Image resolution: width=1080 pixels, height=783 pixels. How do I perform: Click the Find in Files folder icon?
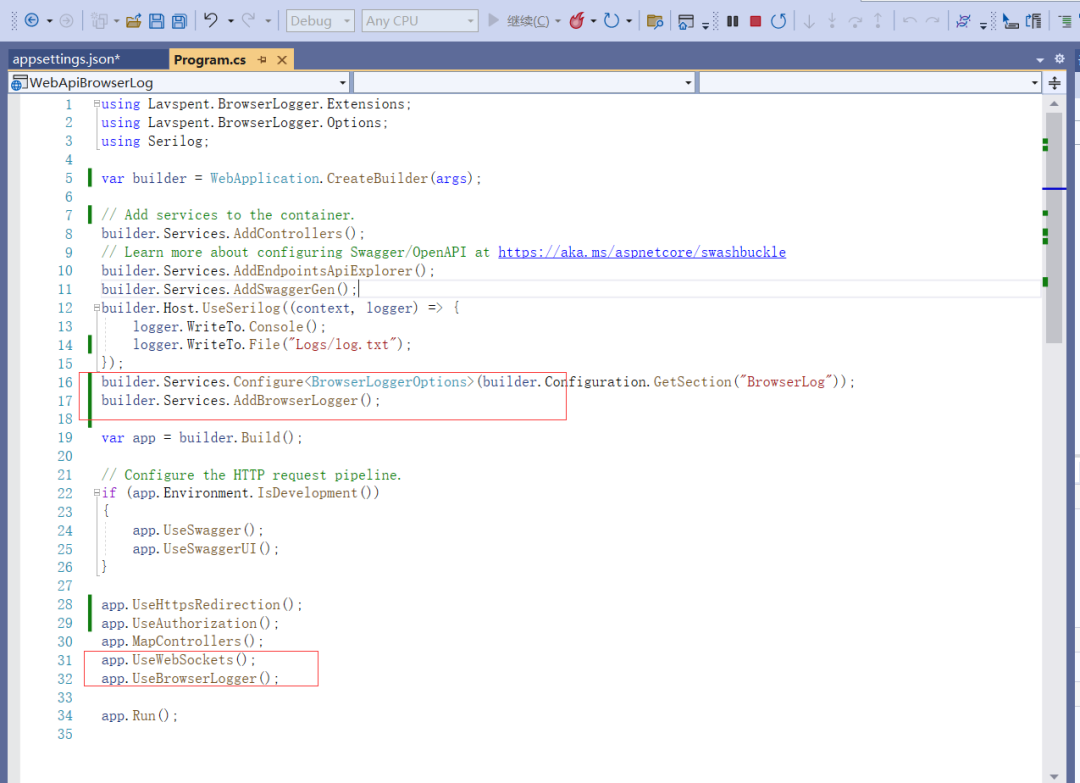655,21
